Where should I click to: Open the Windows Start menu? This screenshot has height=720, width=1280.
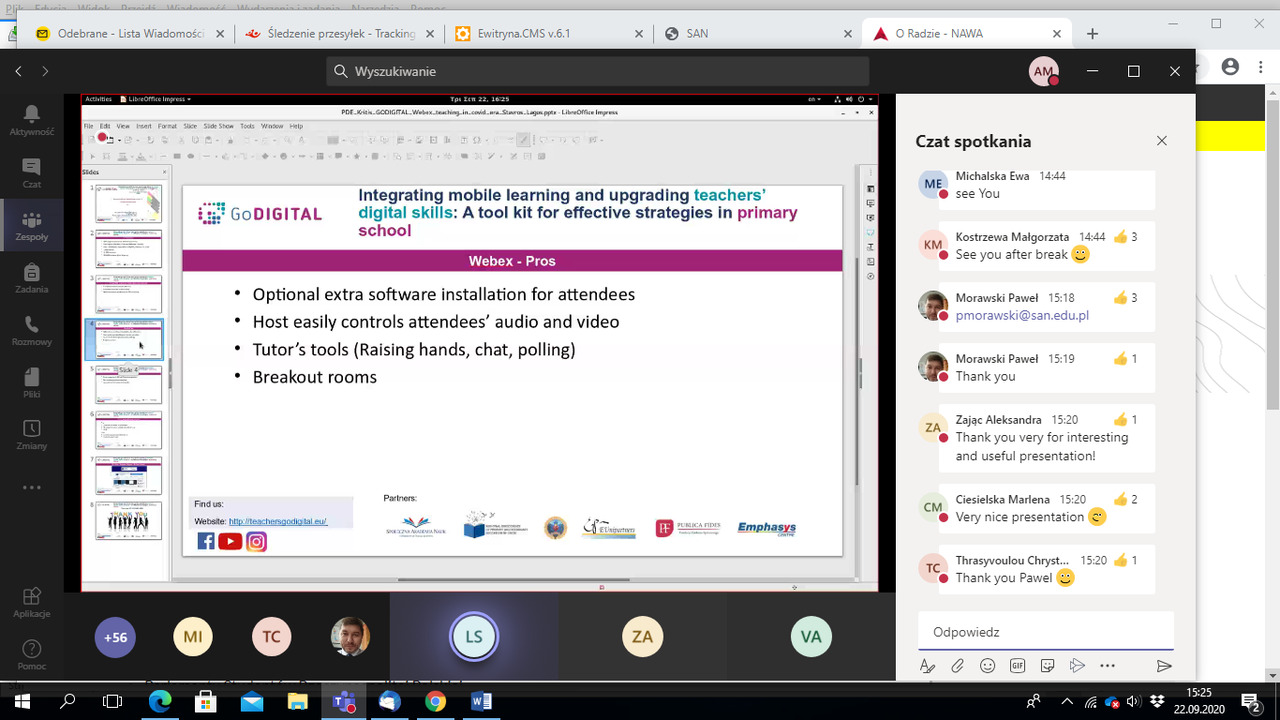(22, 702)
